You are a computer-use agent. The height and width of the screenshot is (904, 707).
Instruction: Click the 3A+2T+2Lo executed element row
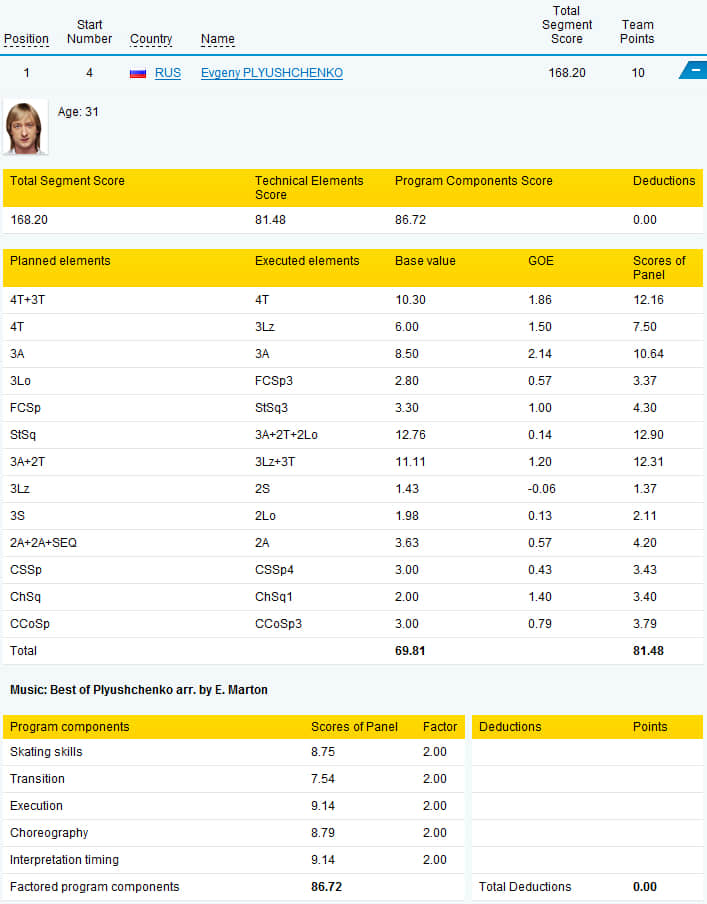click(x=353, y=435)
